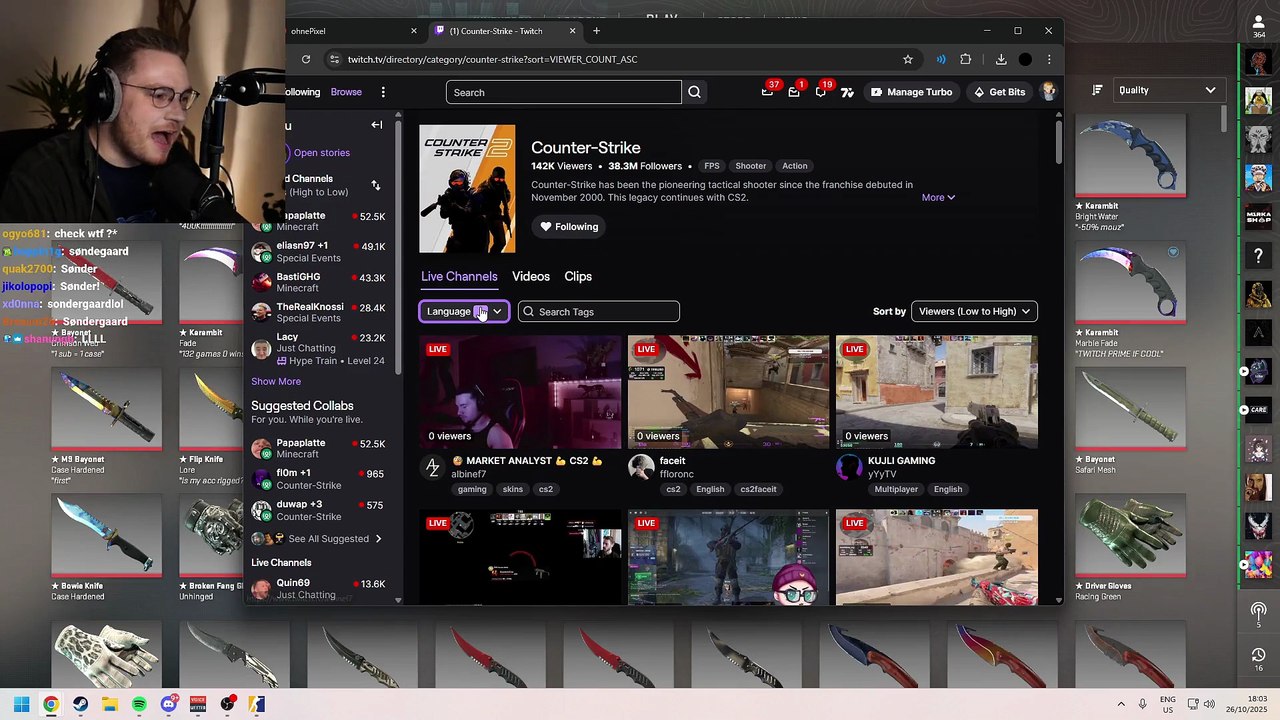Image resolution: width=1280 pixels, height=720 pixels.
Task: Click the Action tag
Action: (795, 166)
